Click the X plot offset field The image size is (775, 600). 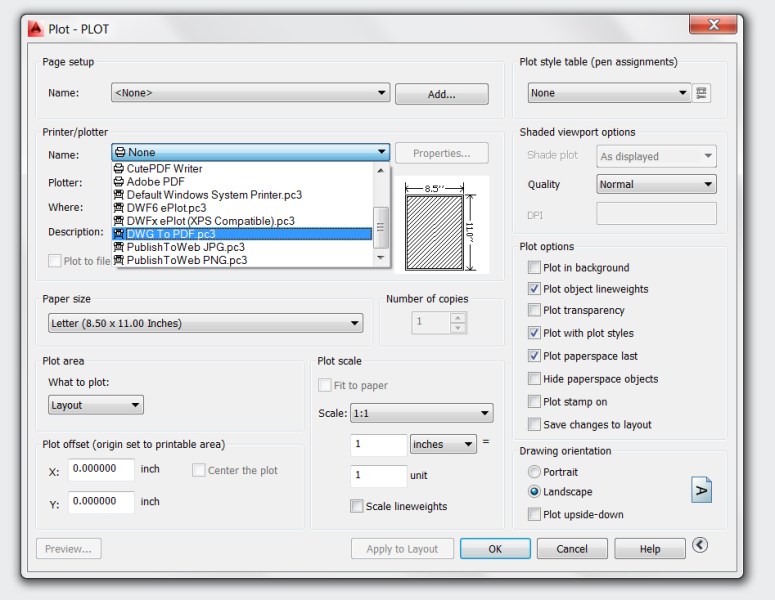(x=101, y=469)
